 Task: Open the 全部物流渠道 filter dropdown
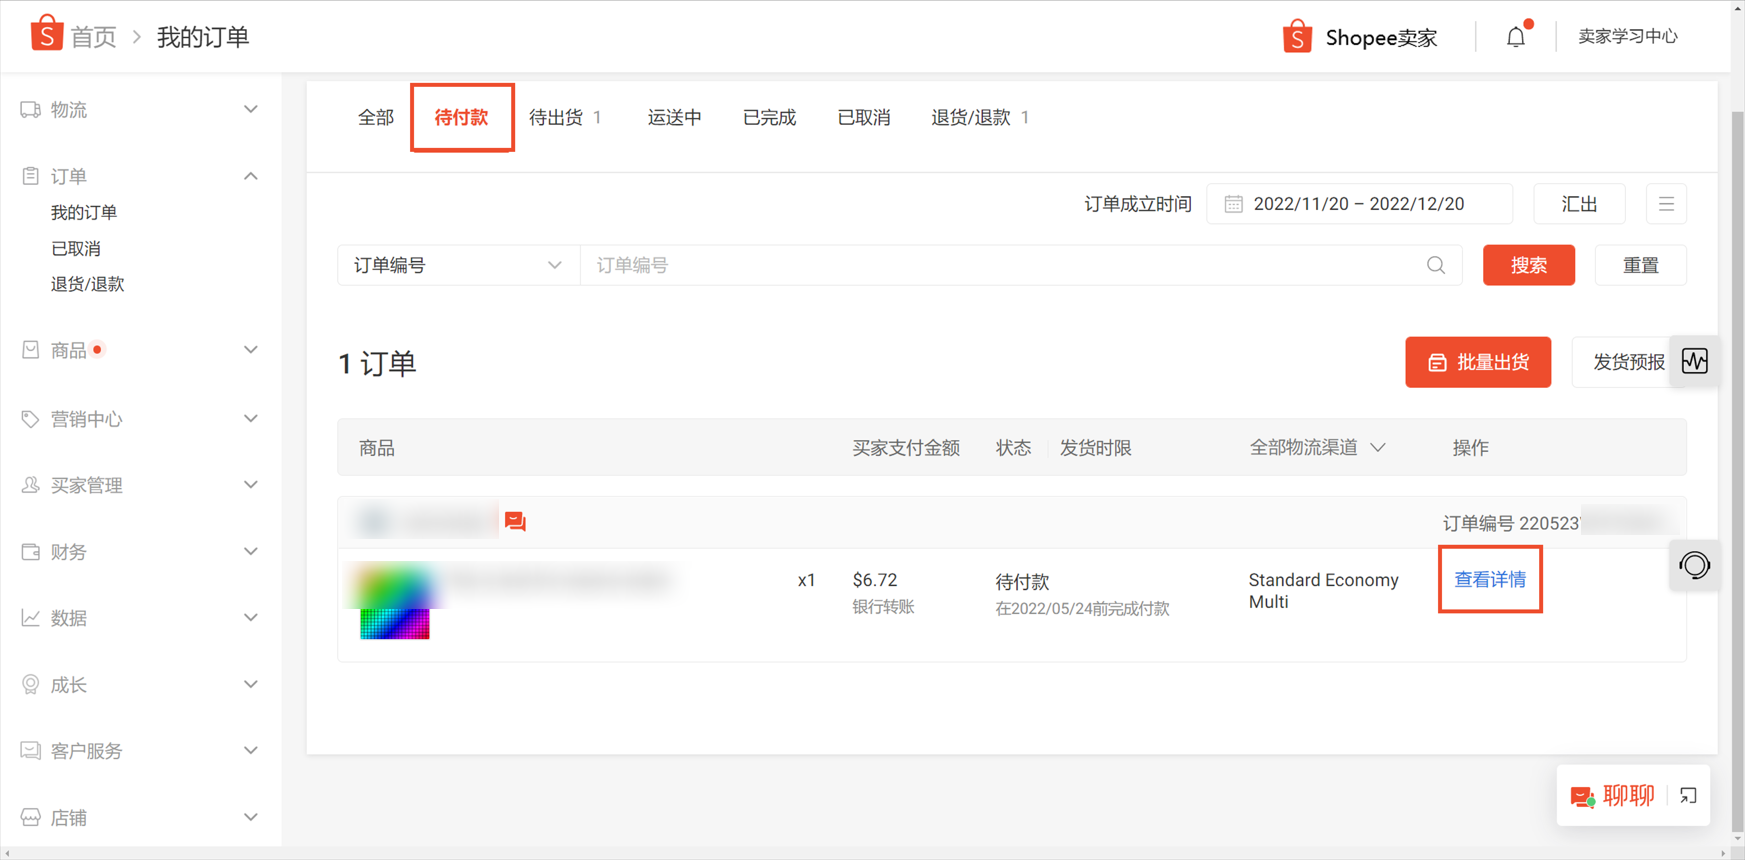click(1317, 448)
